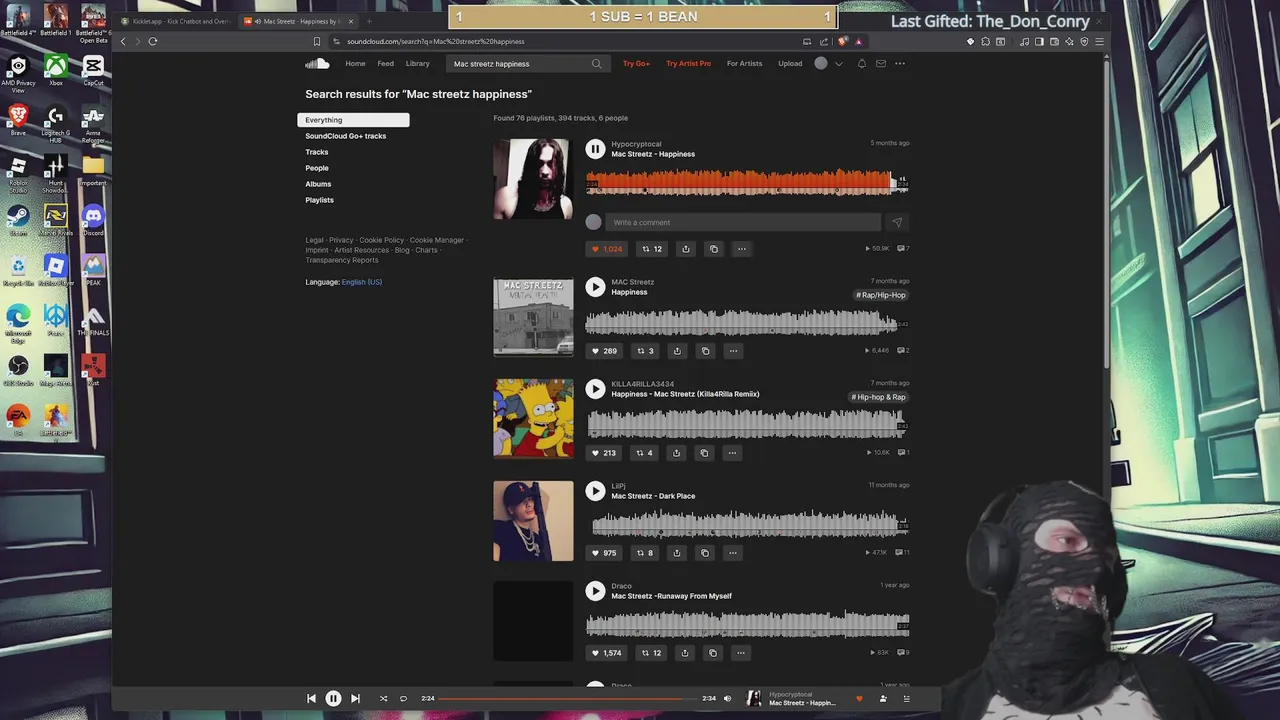Image resolution: width=1280 pixels, height=720 pixels.
Task: Open more options for Hypocryptocal track
Action: tap(741, 249)
